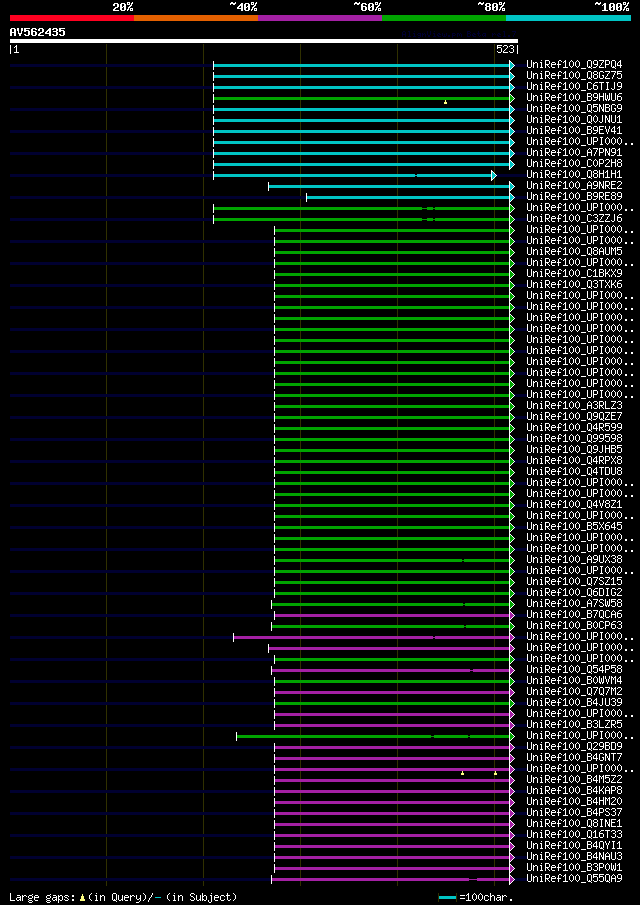Select the UniRef100_B4QYI1 label
This screenshot has width=640, height=905.
click(x=574, y=846)
